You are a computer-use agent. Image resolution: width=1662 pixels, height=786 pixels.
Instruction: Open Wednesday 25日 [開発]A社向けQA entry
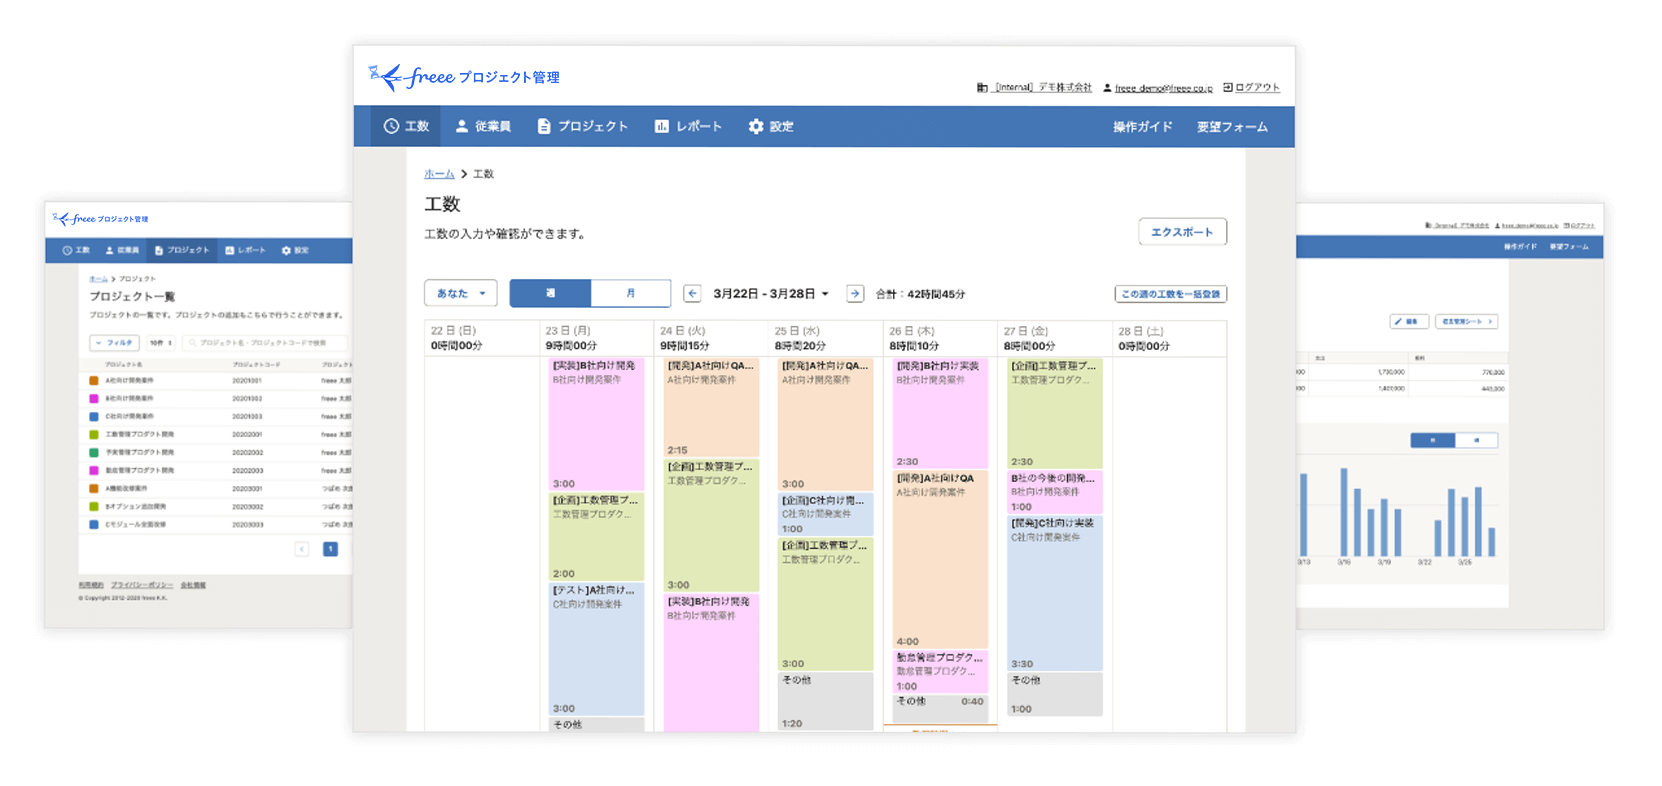coord(825,424)
